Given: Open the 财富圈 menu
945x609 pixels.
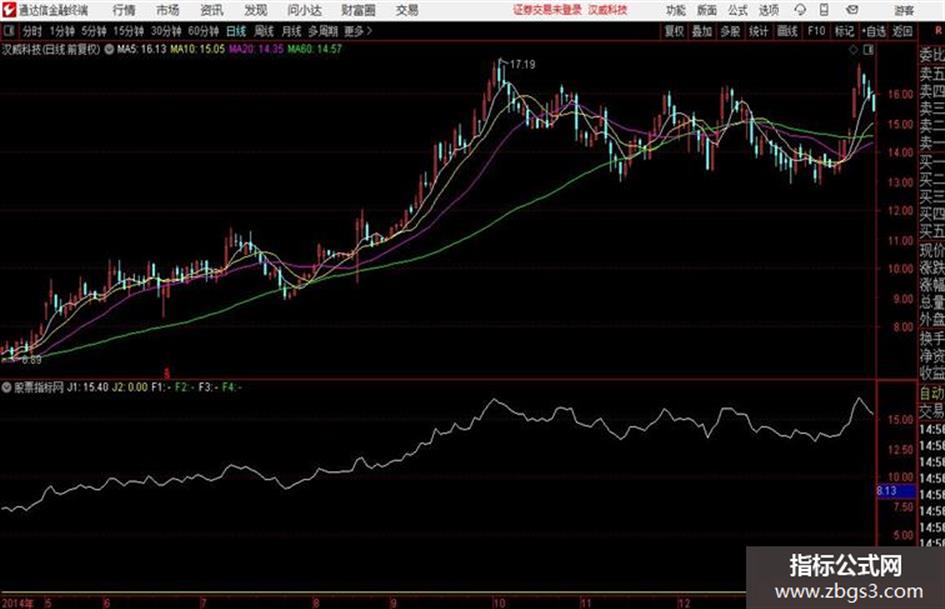Looking at the screenshot, I should (x=358, y=10).
